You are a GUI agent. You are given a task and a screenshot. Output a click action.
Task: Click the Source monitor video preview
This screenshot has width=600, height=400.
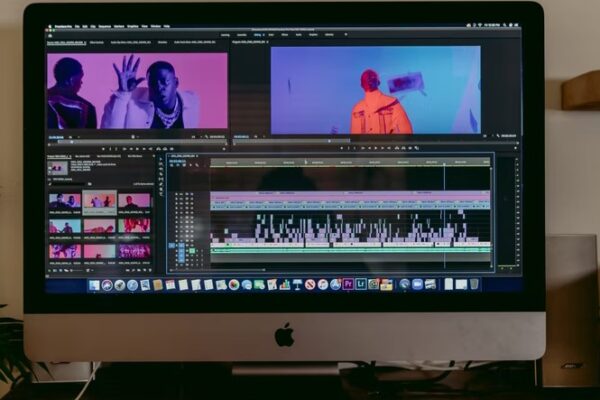point(137,91)
